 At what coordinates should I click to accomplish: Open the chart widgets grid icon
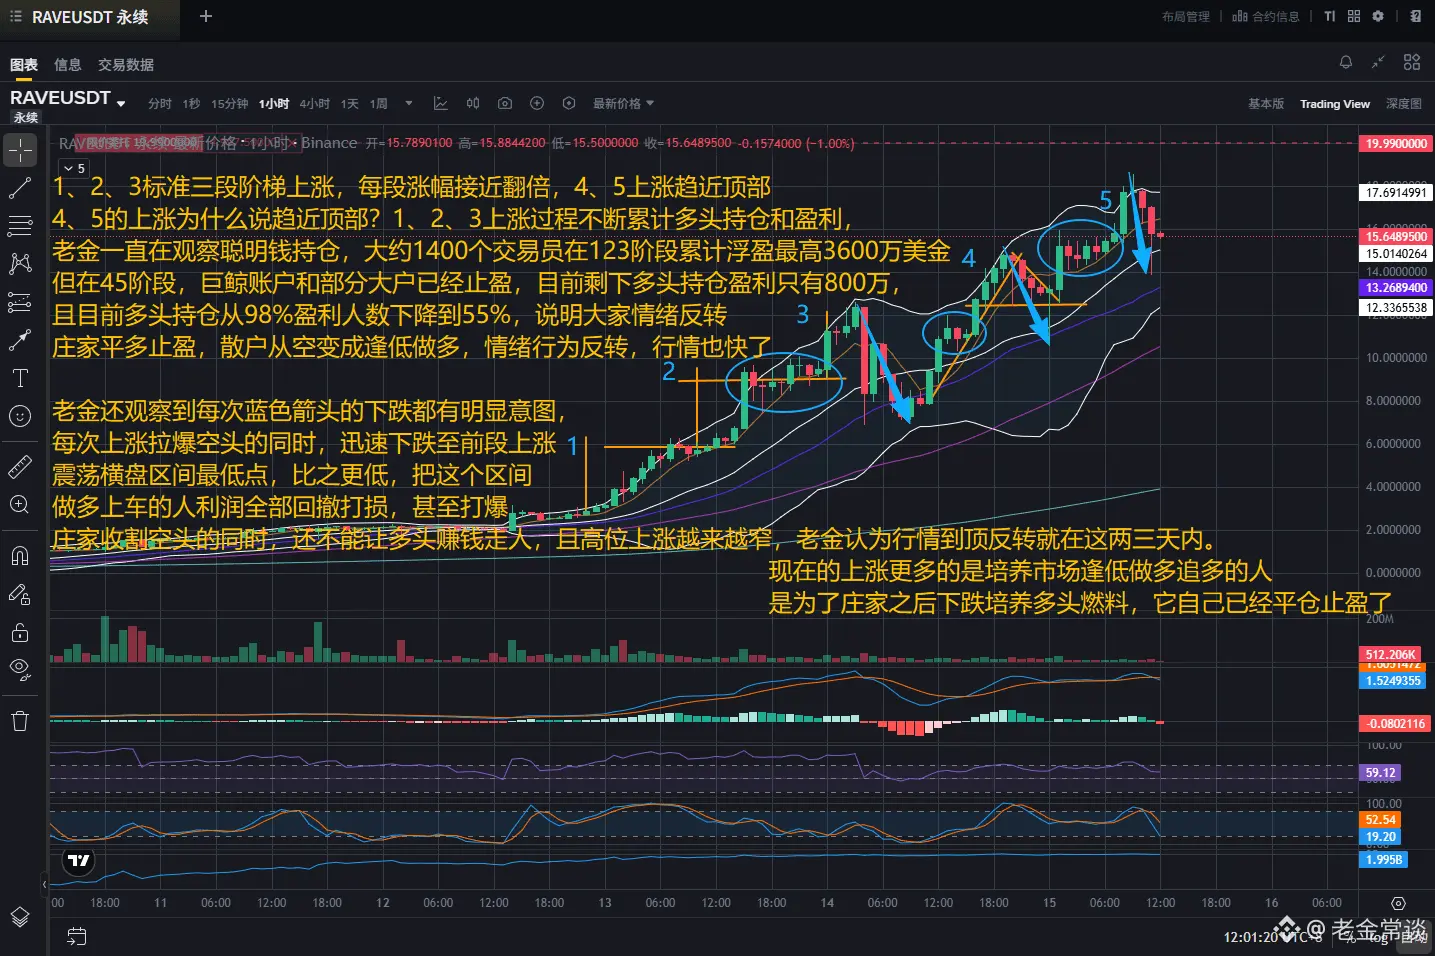pyautogui.click(x=1412, y=63)
